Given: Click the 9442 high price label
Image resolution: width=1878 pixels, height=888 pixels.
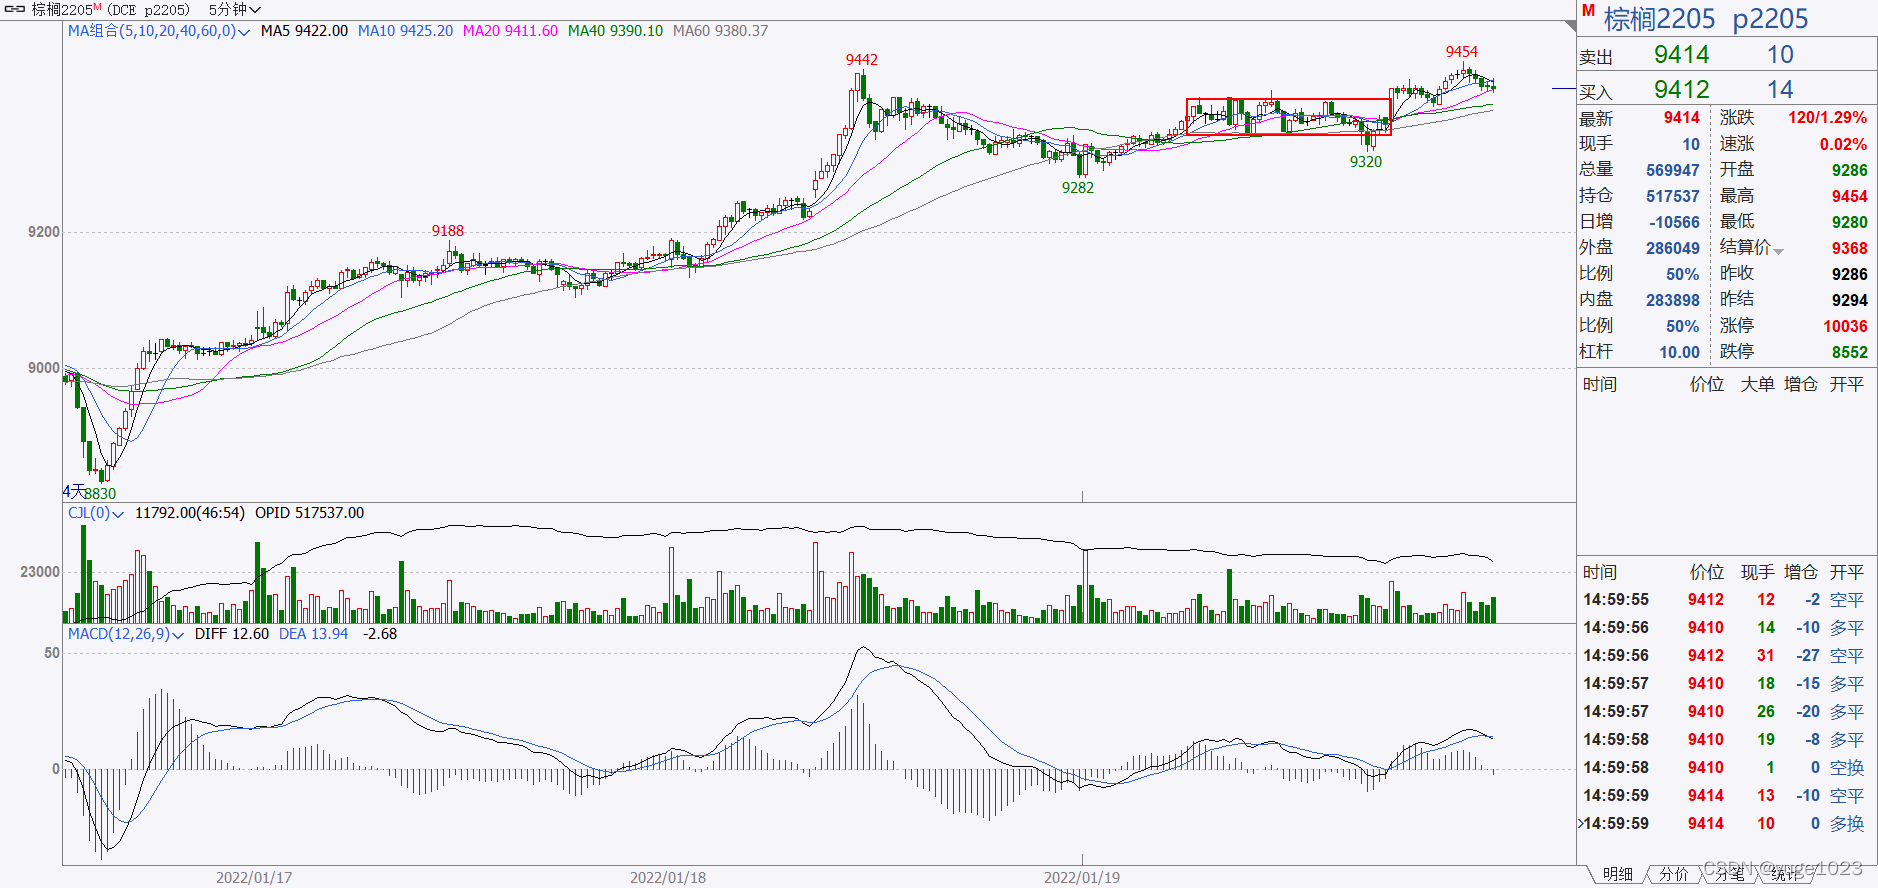Looking at the screenshot, I should coord(861,60).
